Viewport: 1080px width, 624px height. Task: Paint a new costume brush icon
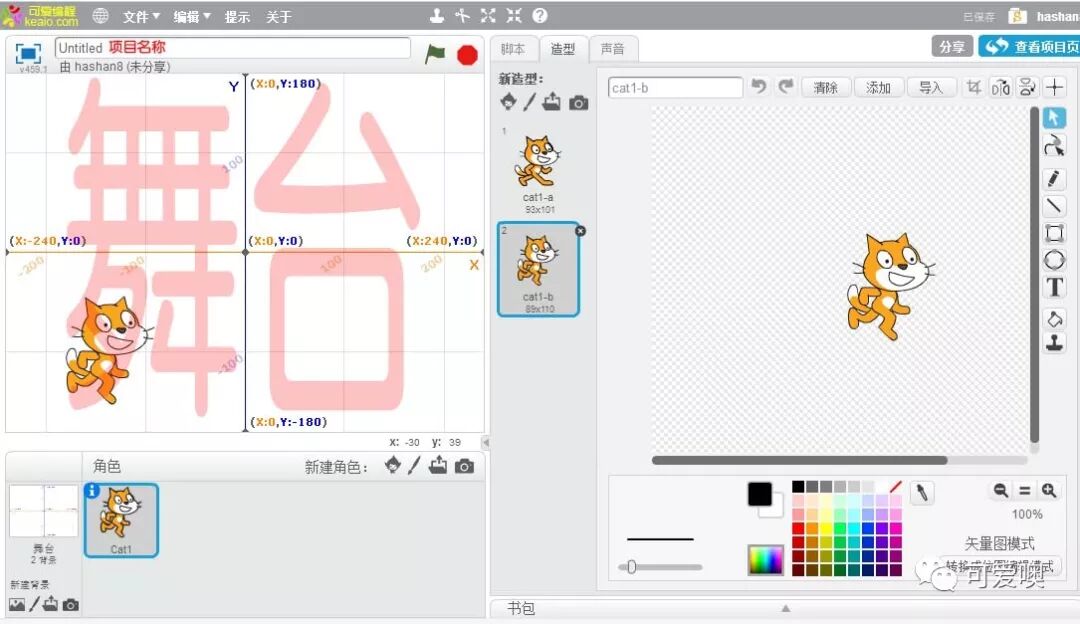[x=530, y=103]
